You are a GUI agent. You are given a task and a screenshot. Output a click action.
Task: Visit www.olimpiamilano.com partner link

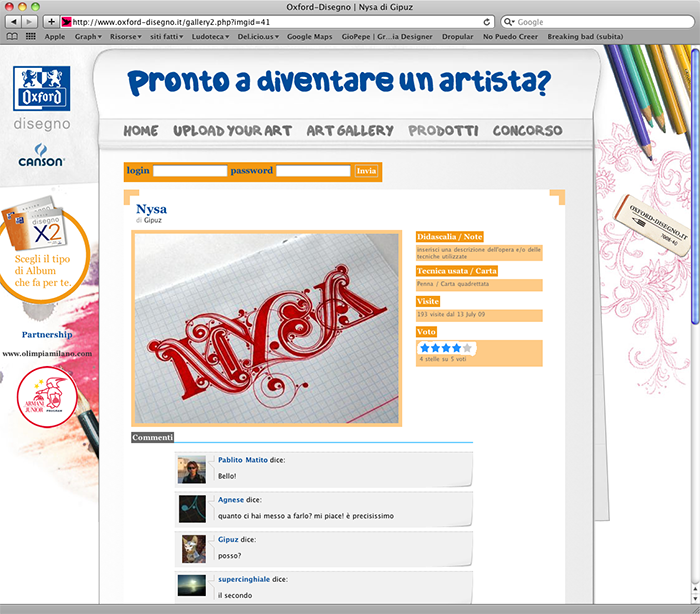tap(47, 354)
